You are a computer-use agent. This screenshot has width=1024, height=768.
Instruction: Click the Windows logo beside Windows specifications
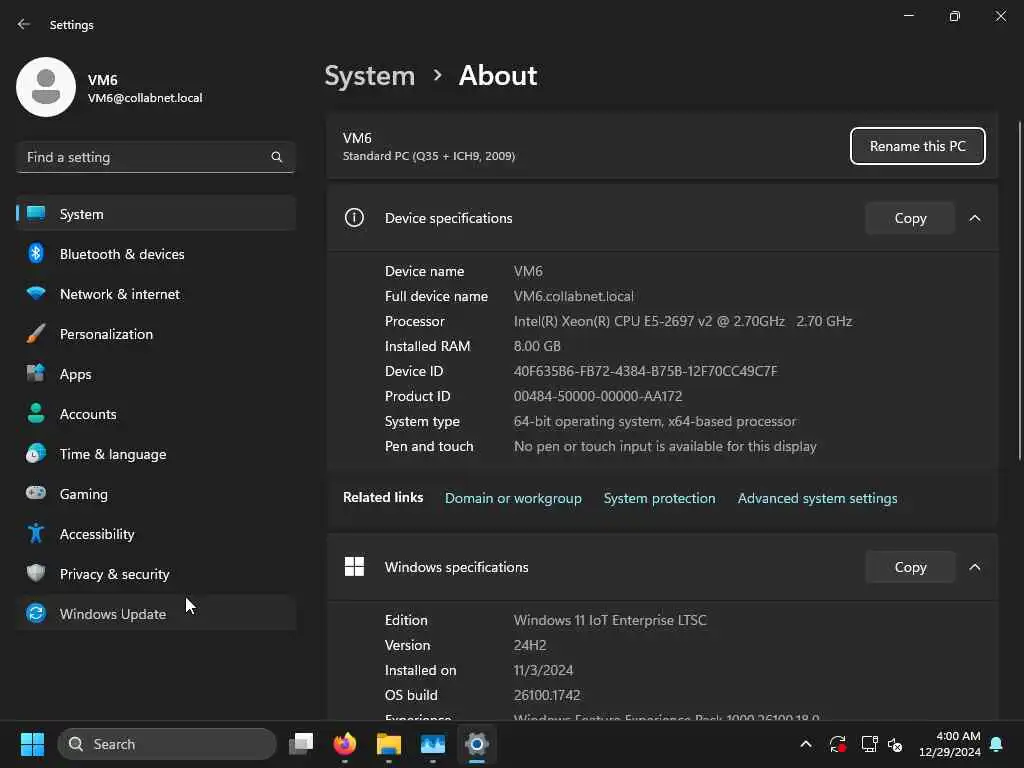(354, 566)
